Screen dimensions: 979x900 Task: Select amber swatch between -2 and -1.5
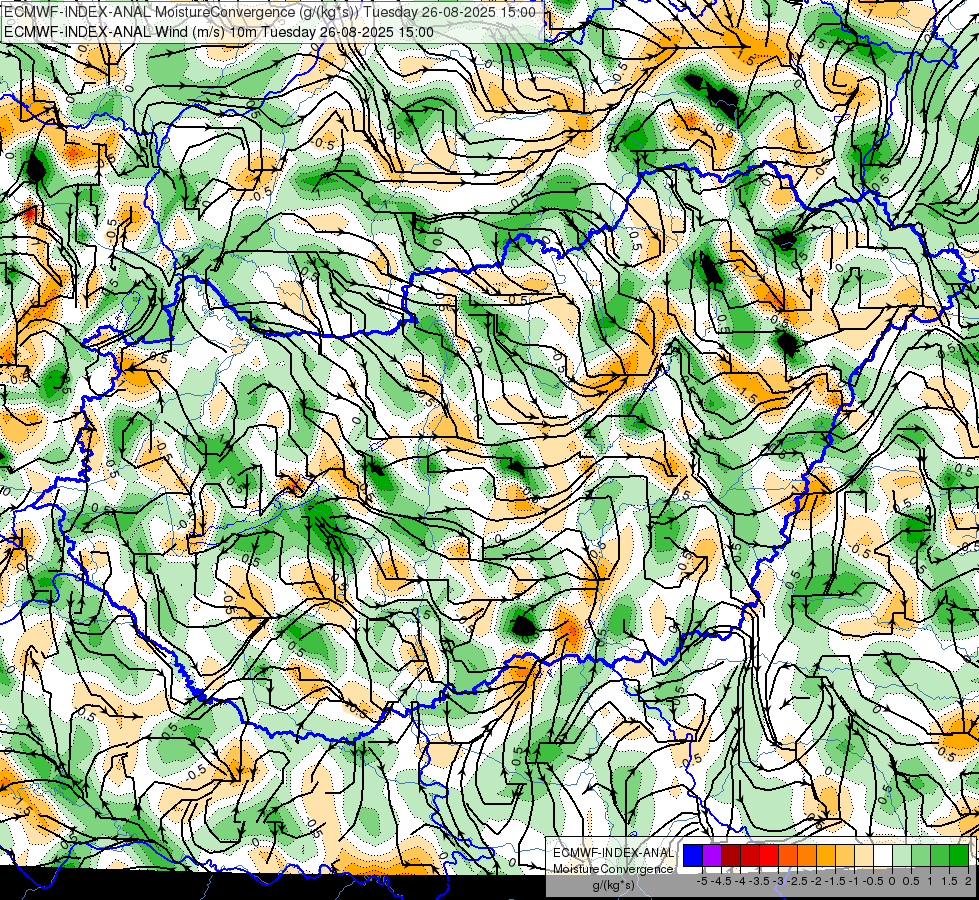[826, 855]
